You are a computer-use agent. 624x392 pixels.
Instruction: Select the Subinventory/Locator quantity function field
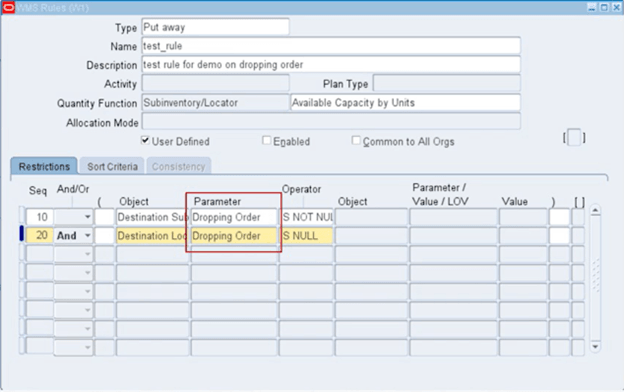[215, 103]
